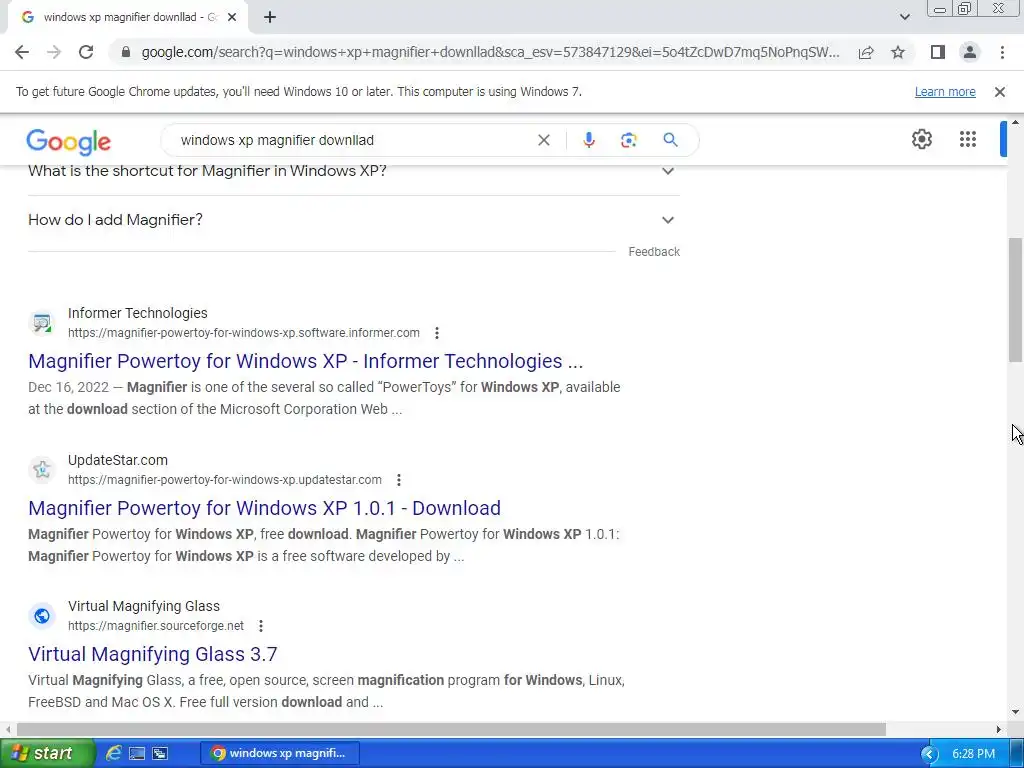Share this page with the share icon

pos(866,52)
